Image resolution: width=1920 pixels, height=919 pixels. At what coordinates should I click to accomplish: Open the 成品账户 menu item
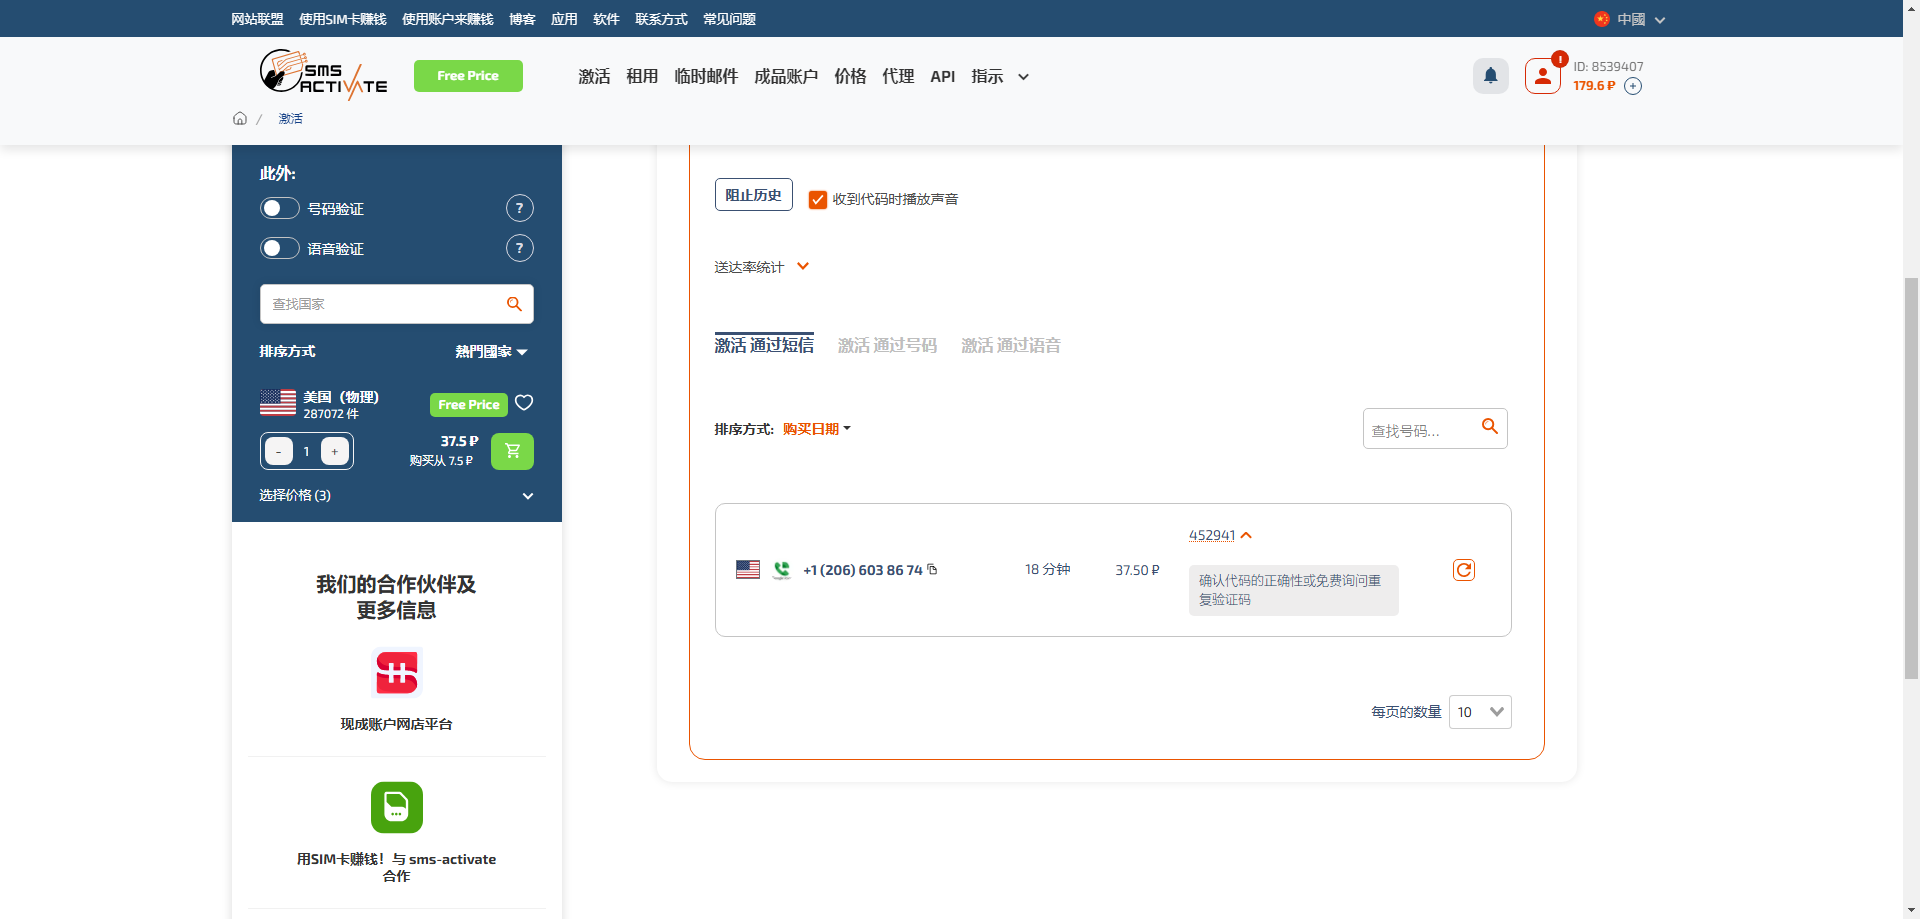[786, 77]
